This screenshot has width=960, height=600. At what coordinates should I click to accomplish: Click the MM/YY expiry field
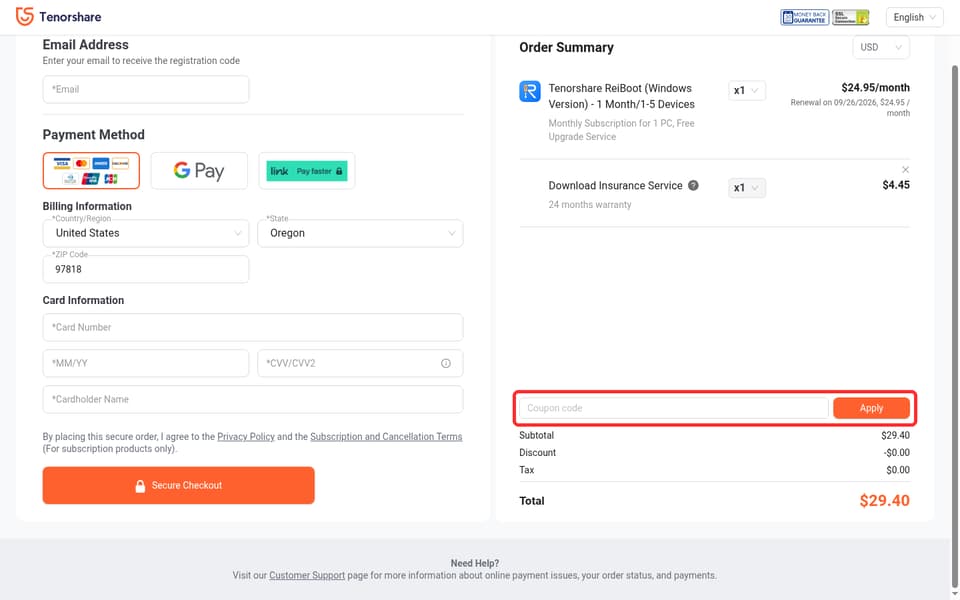click(146, 364)
